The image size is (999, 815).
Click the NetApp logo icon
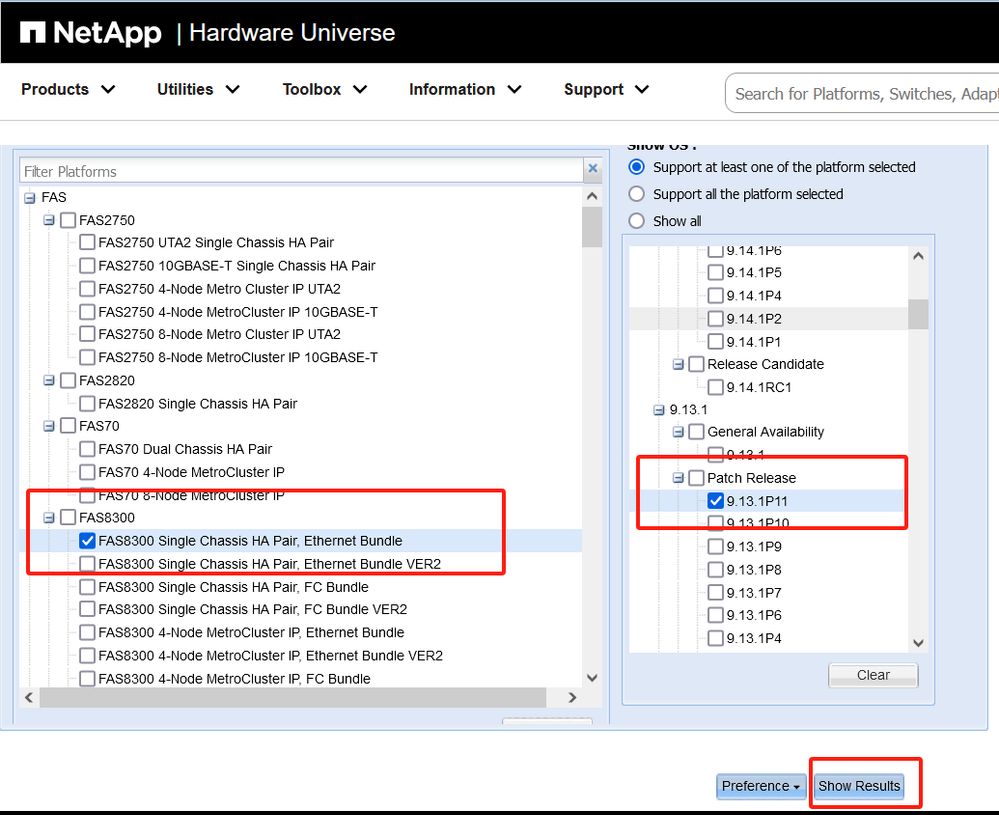click(x=32, y=33)
